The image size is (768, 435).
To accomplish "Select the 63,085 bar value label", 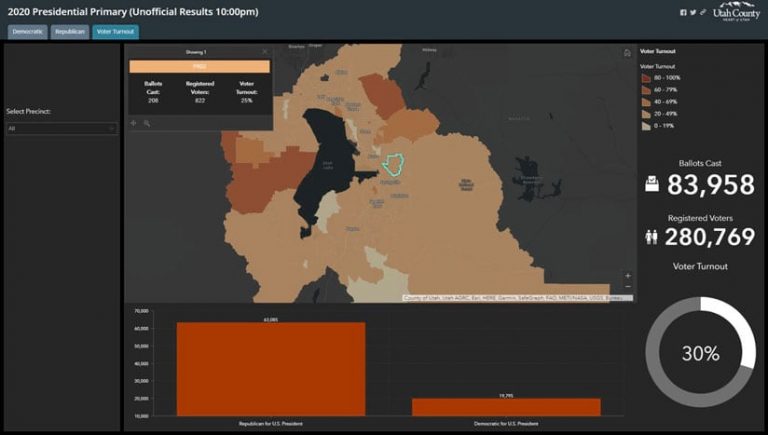I will click(x=270, y=319).
